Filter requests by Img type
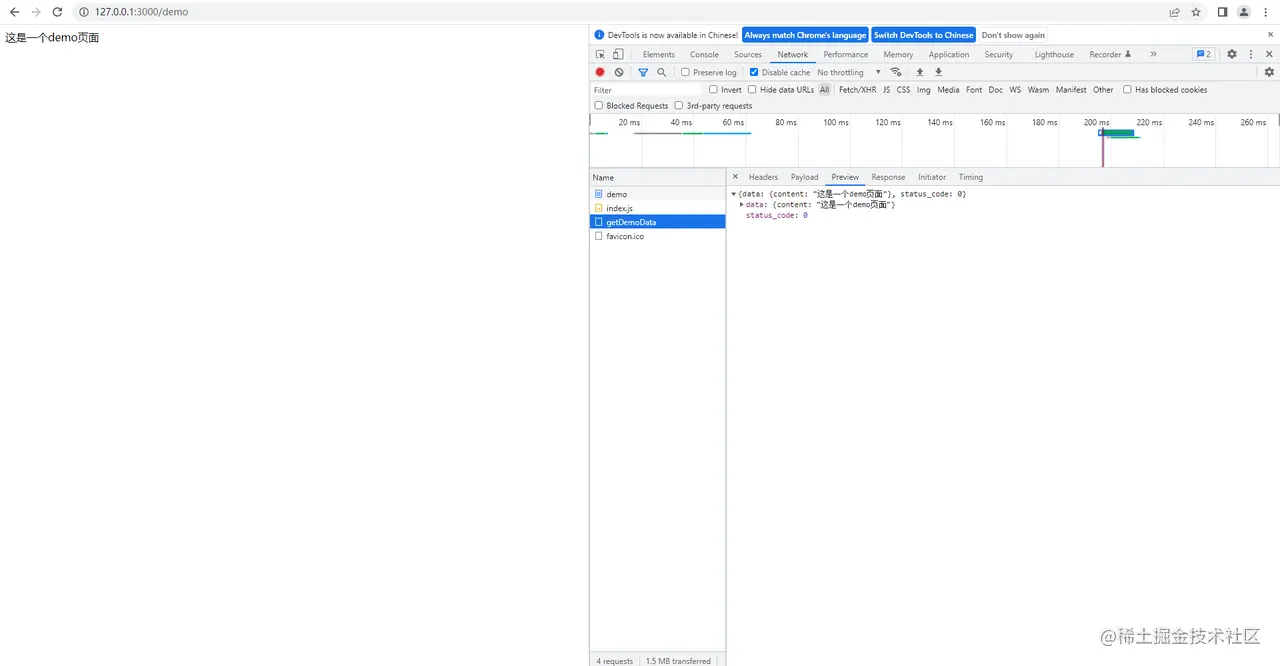The image size is (1280, 666). 924,89
